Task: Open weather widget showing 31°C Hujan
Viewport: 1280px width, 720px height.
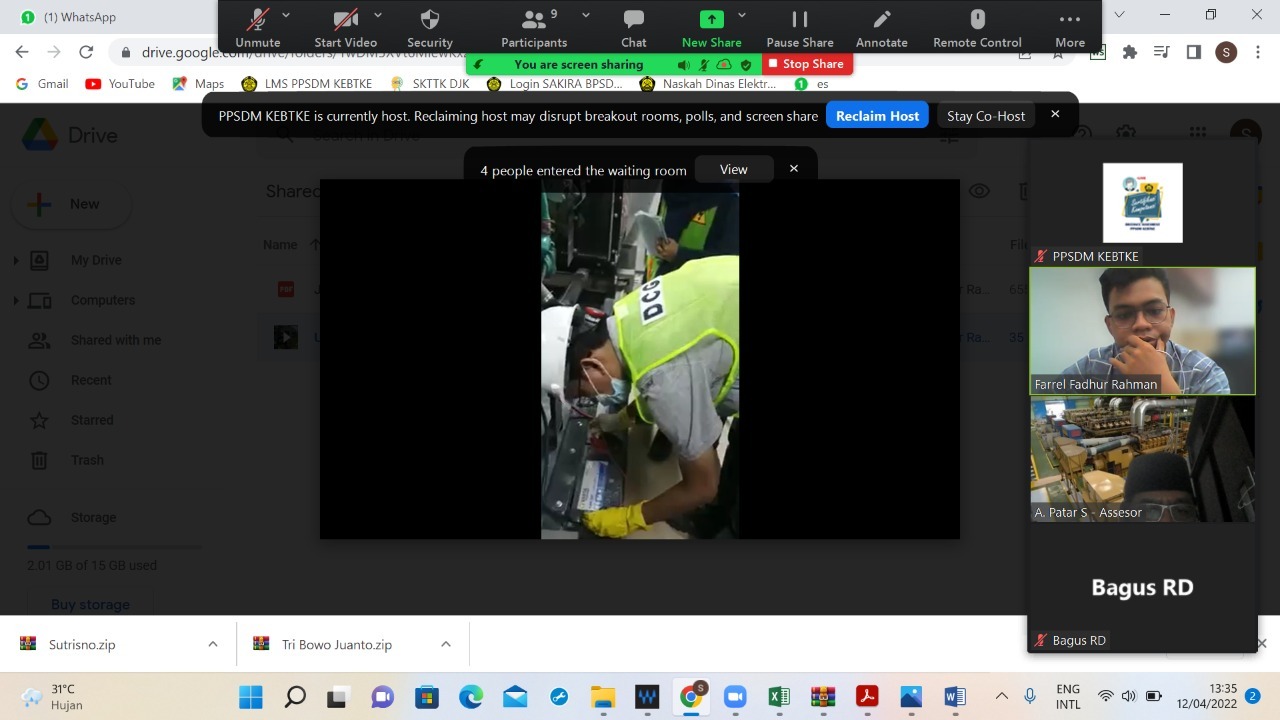Action: point(52,697)
